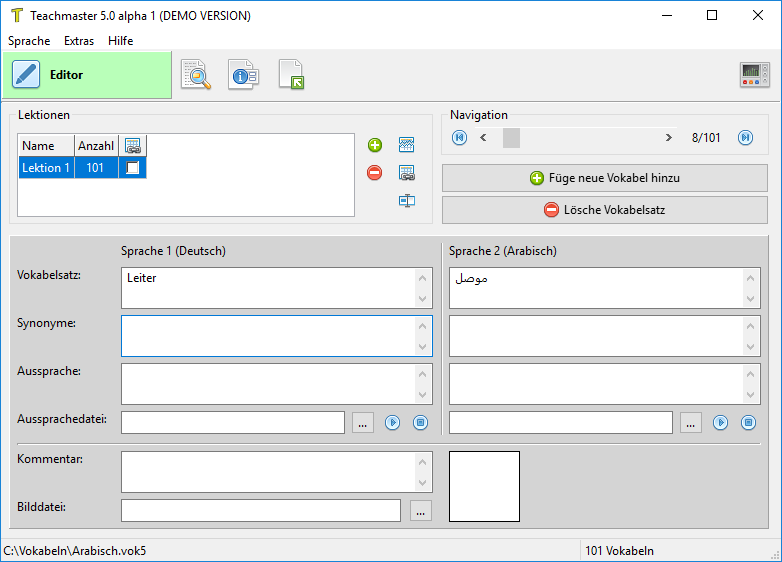Open the vocabulary search toolbar icon
The width and height of the screenshot is (782, 562).
point(196,75)
